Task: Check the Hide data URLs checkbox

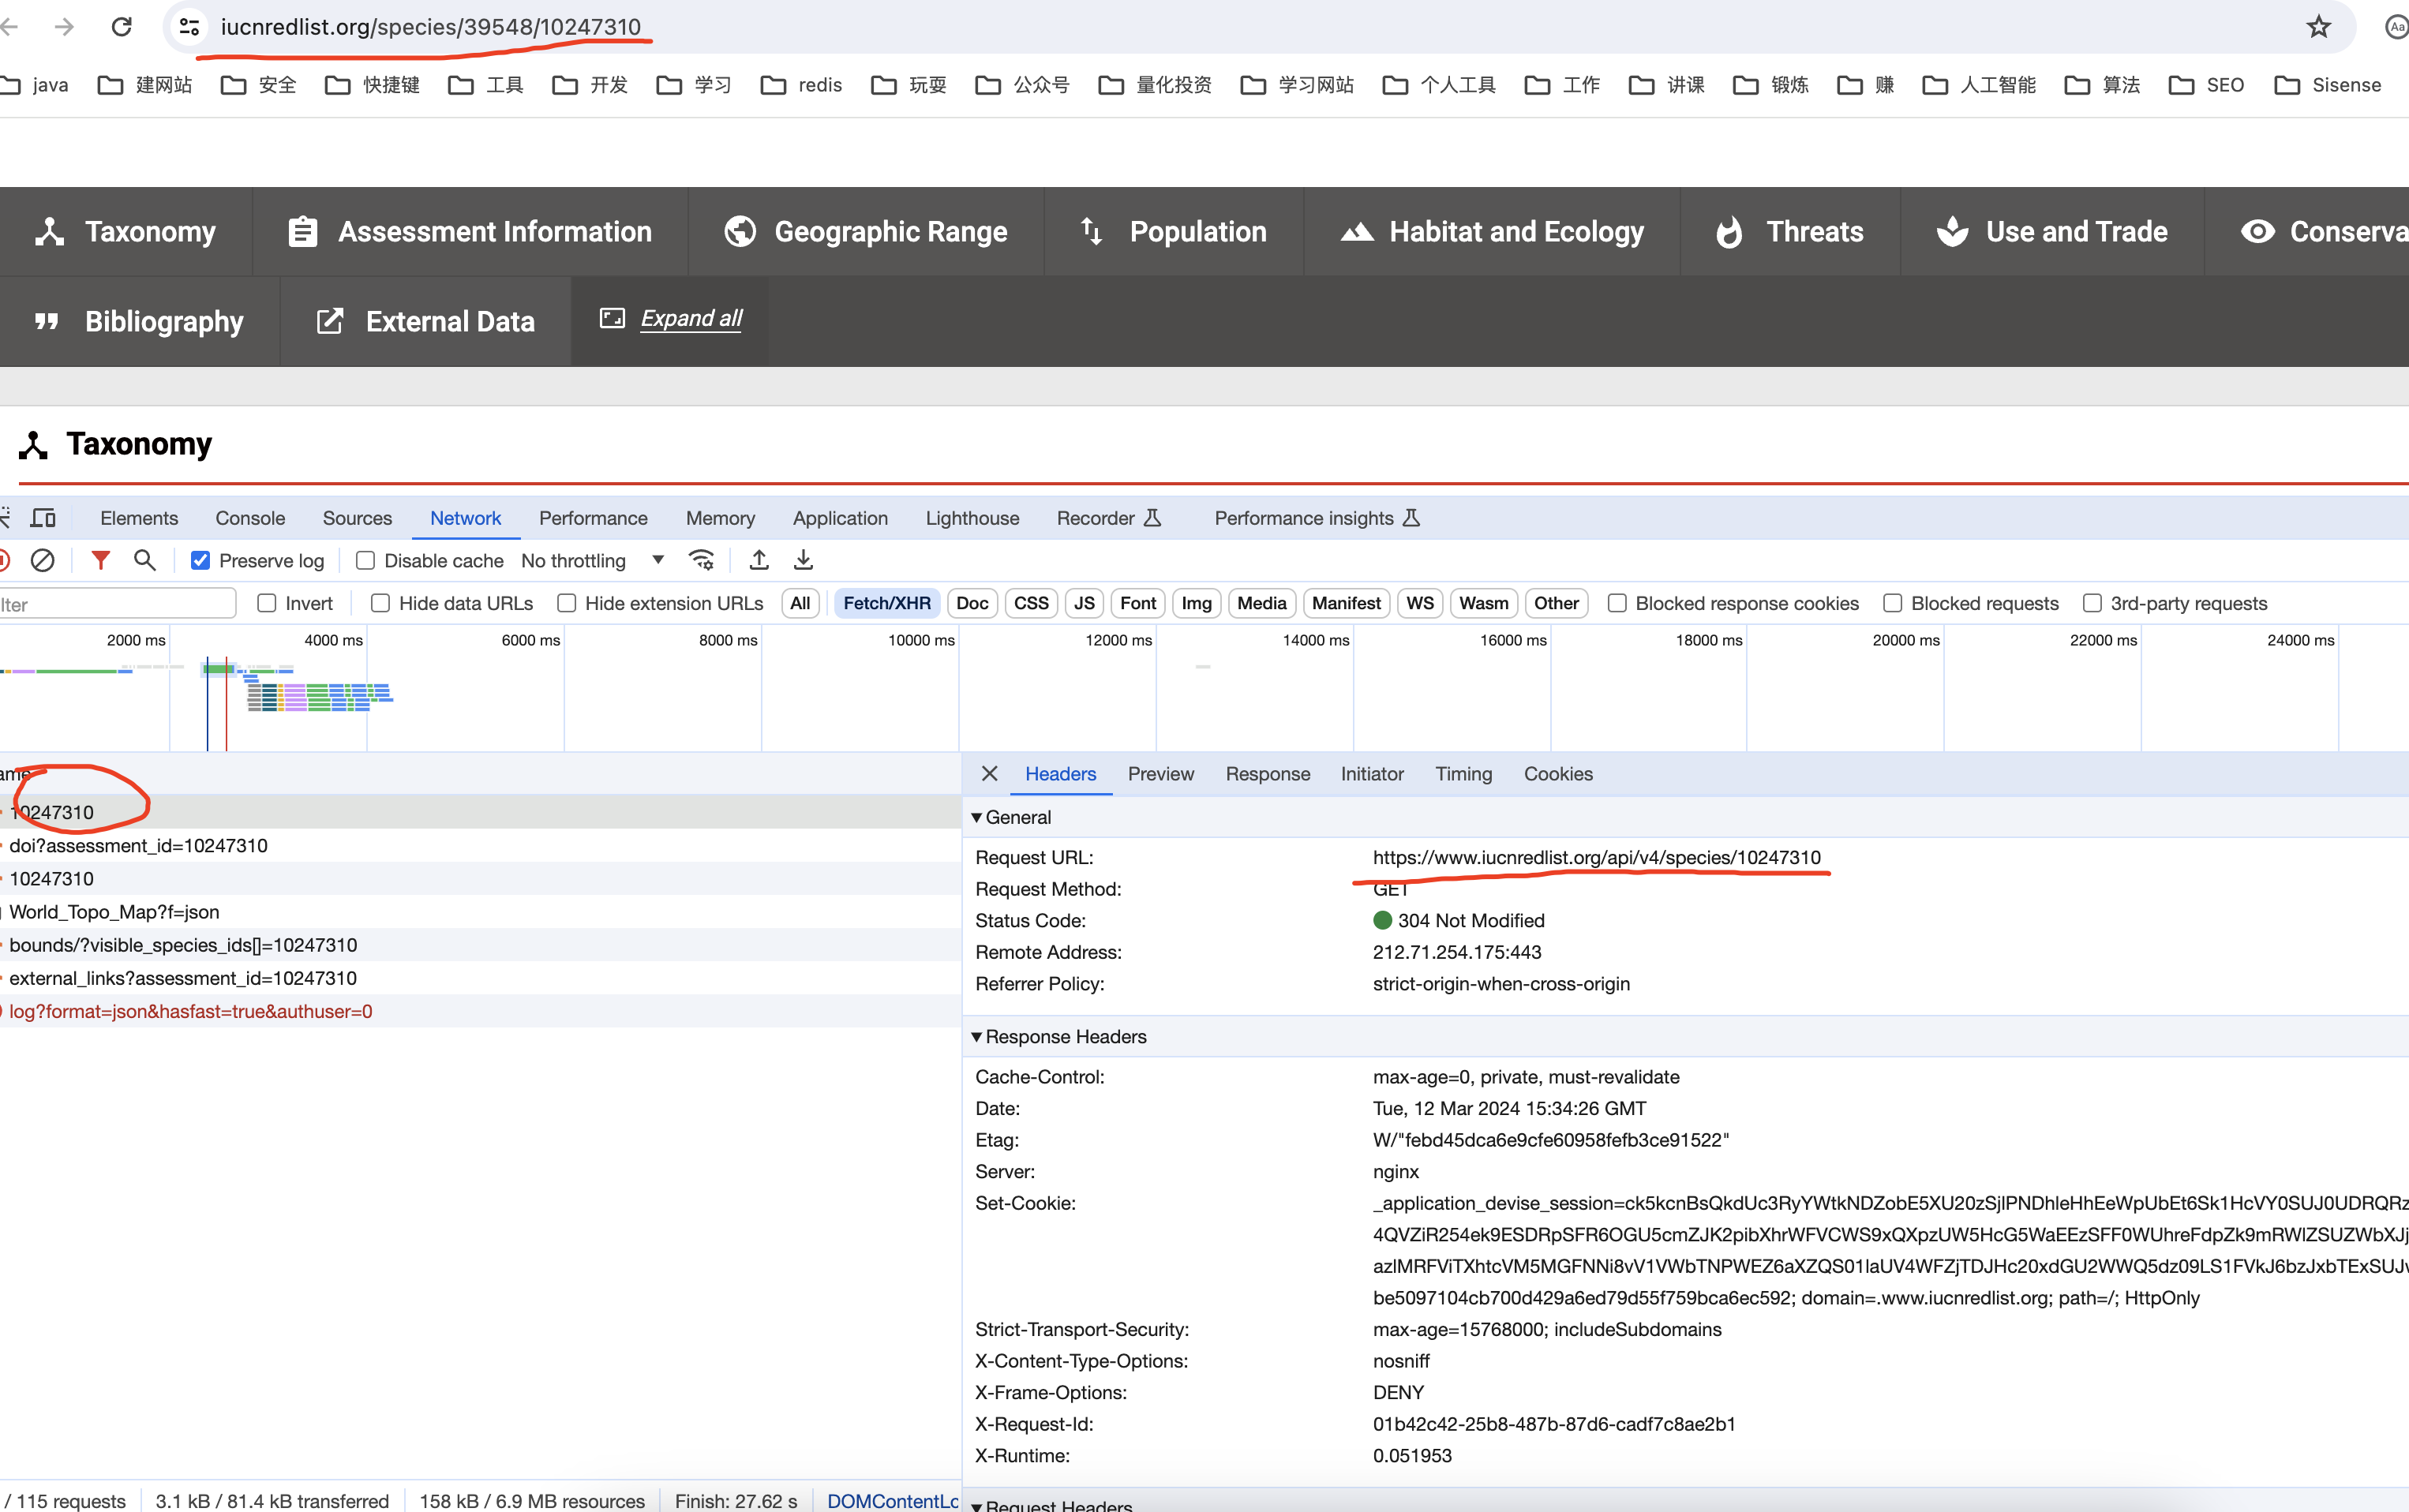Action: (x=380, y=603)
